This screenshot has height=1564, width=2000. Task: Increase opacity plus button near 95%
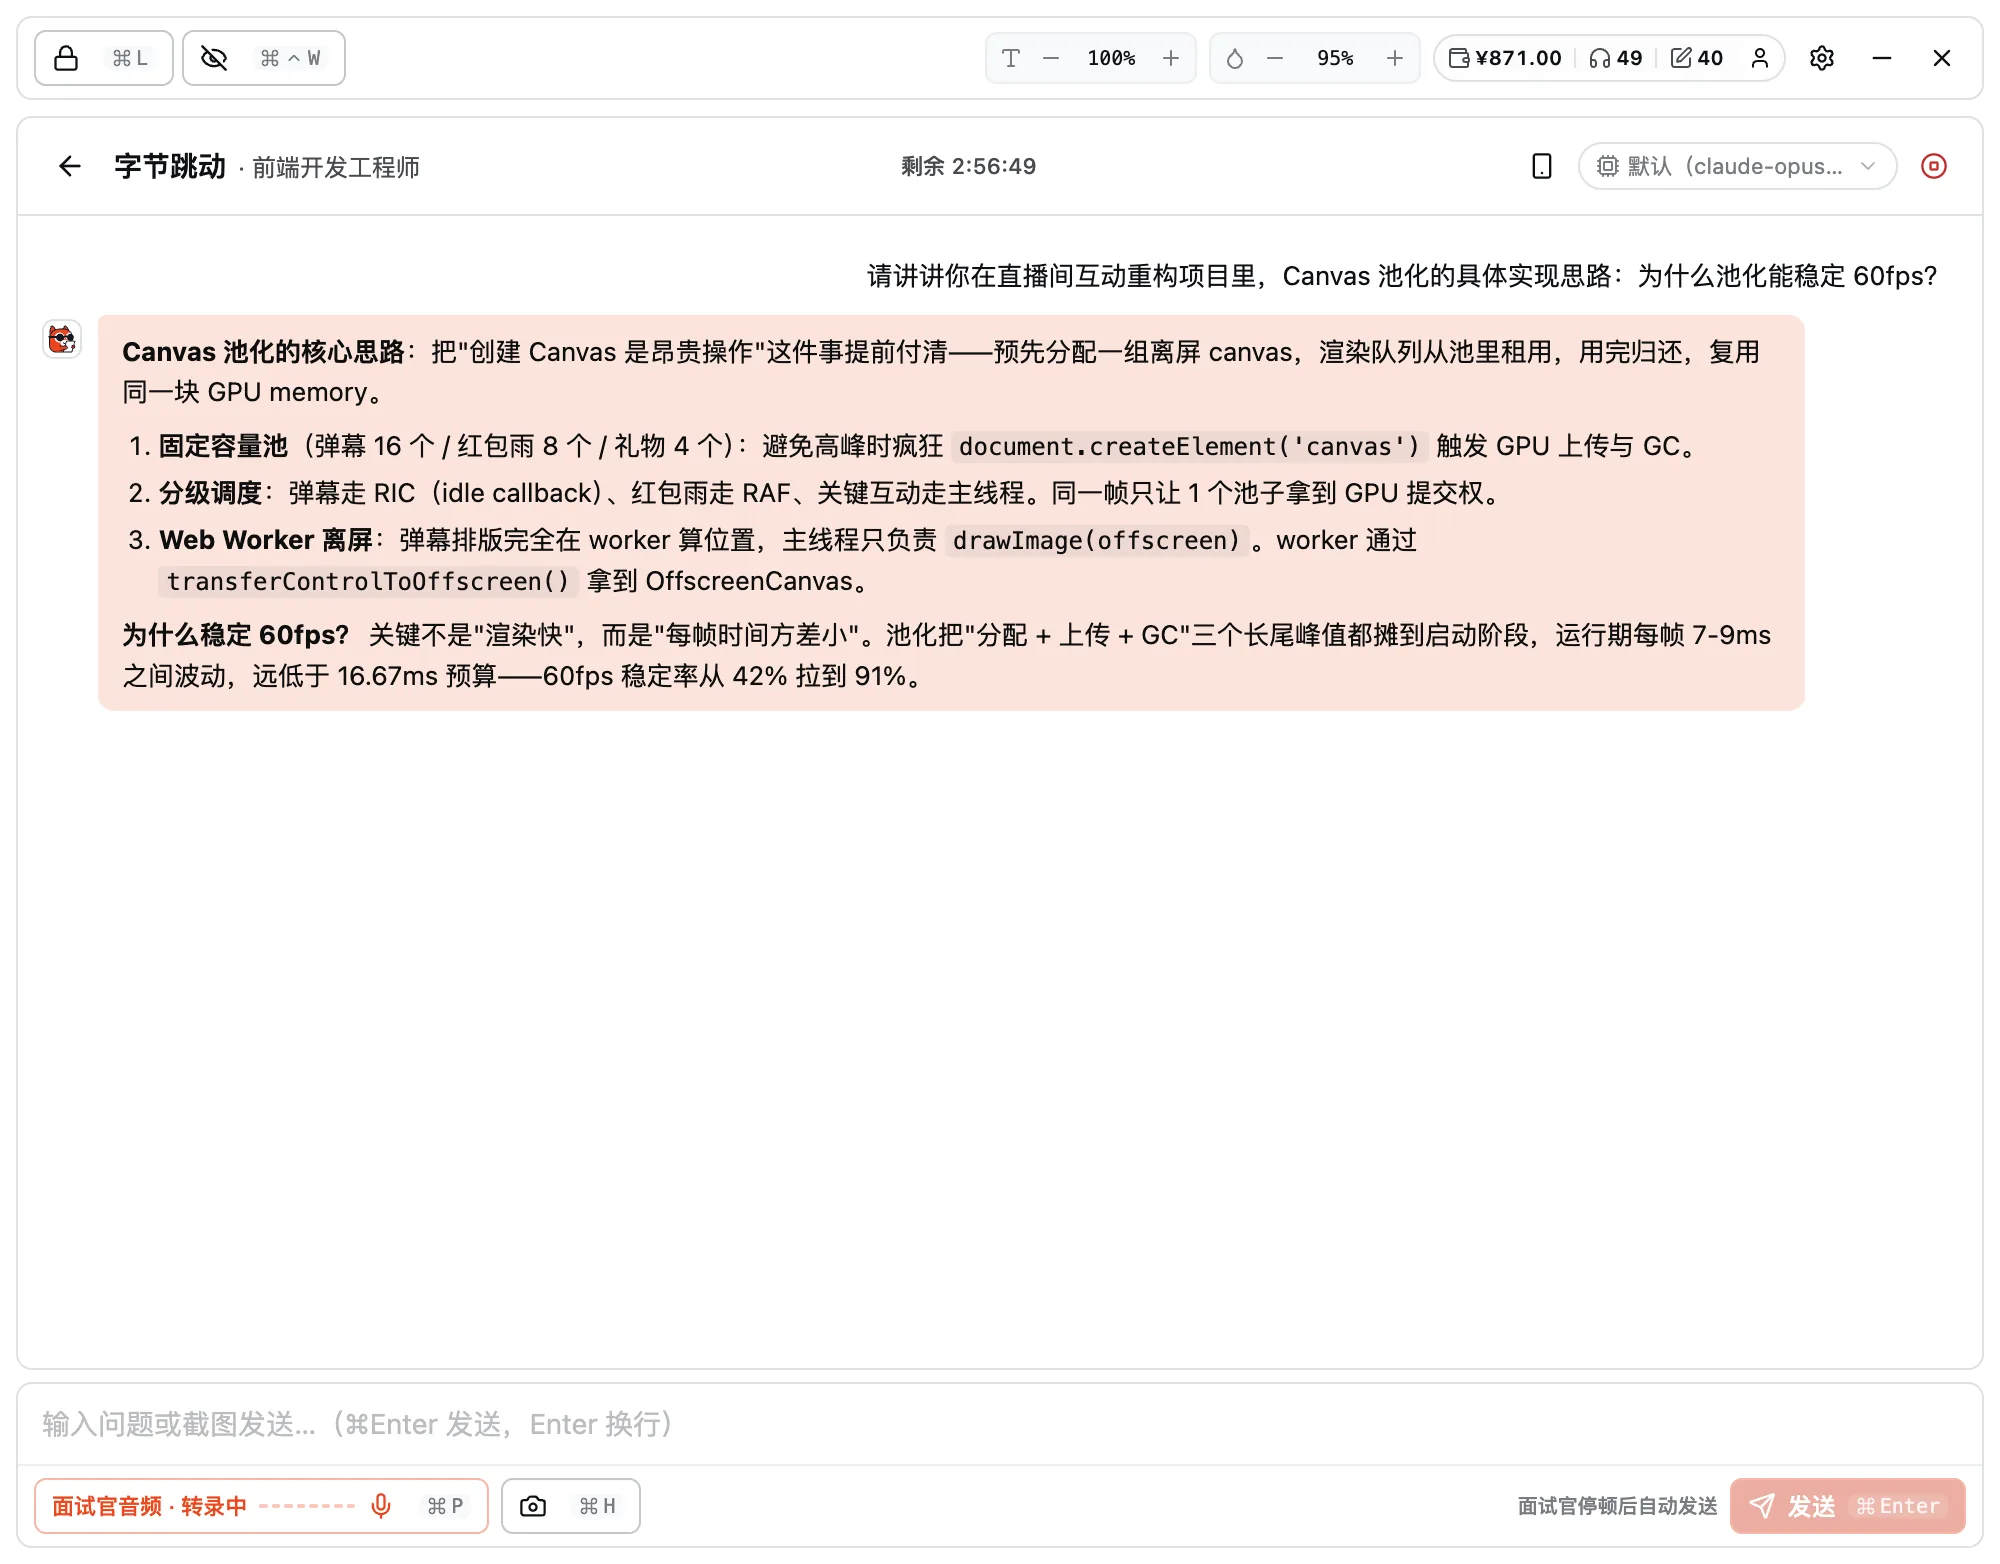click(x=1395, y=58)
